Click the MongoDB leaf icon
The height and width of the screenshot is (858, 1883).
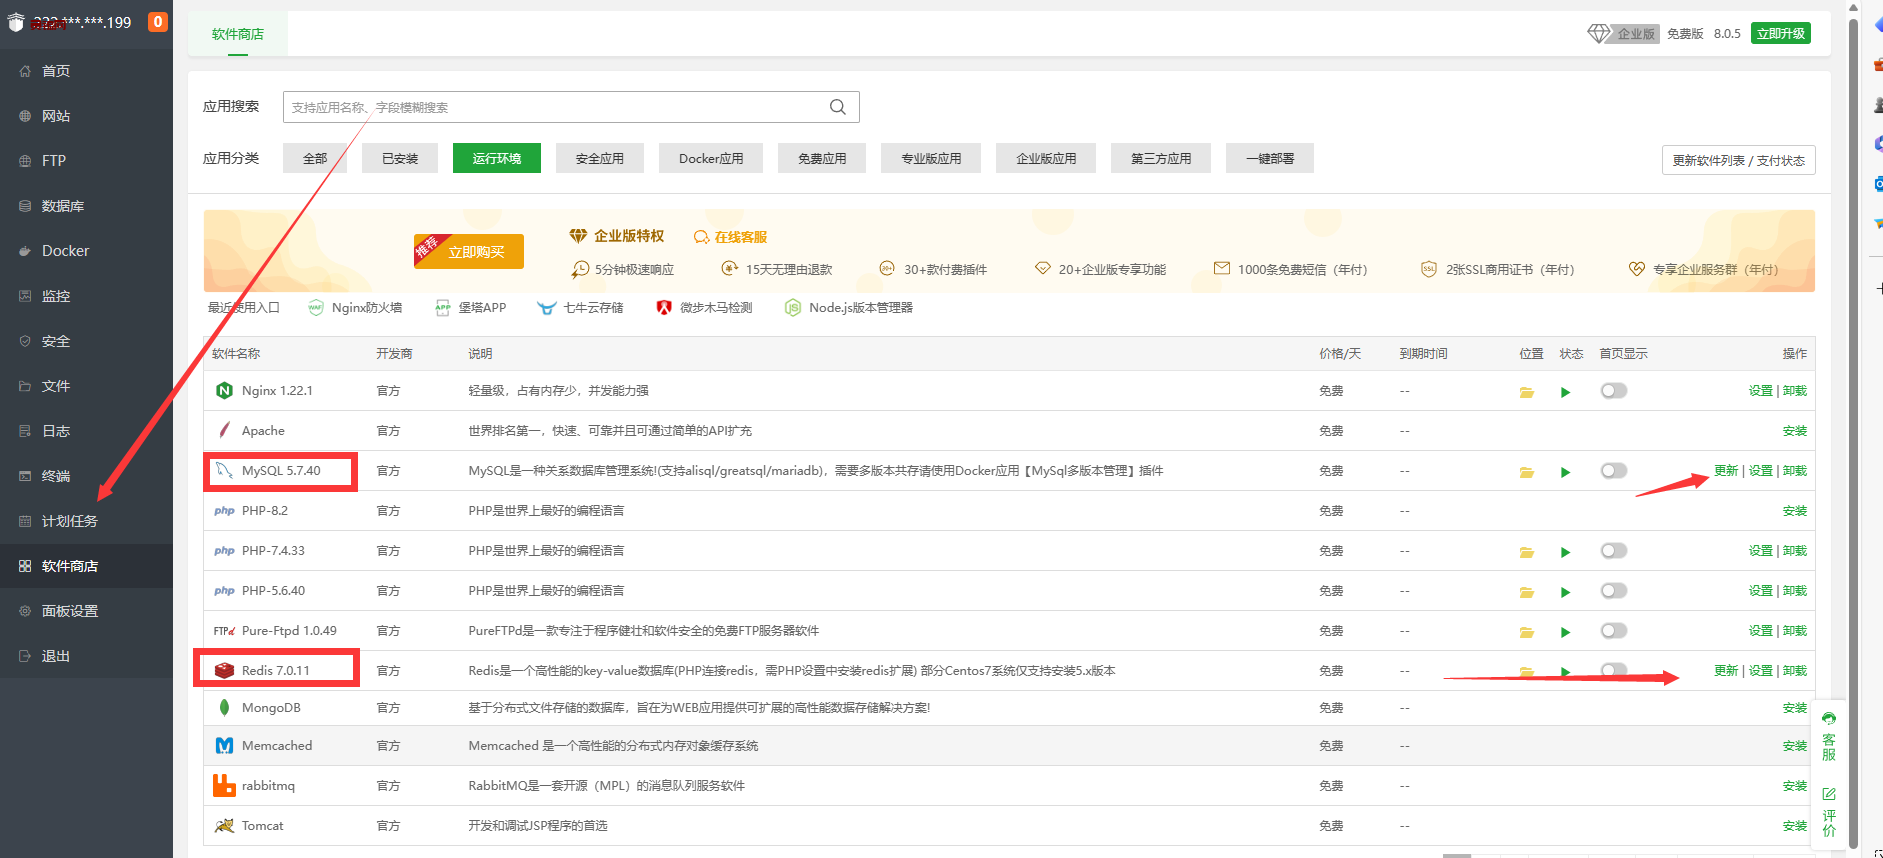pos(224,708)
